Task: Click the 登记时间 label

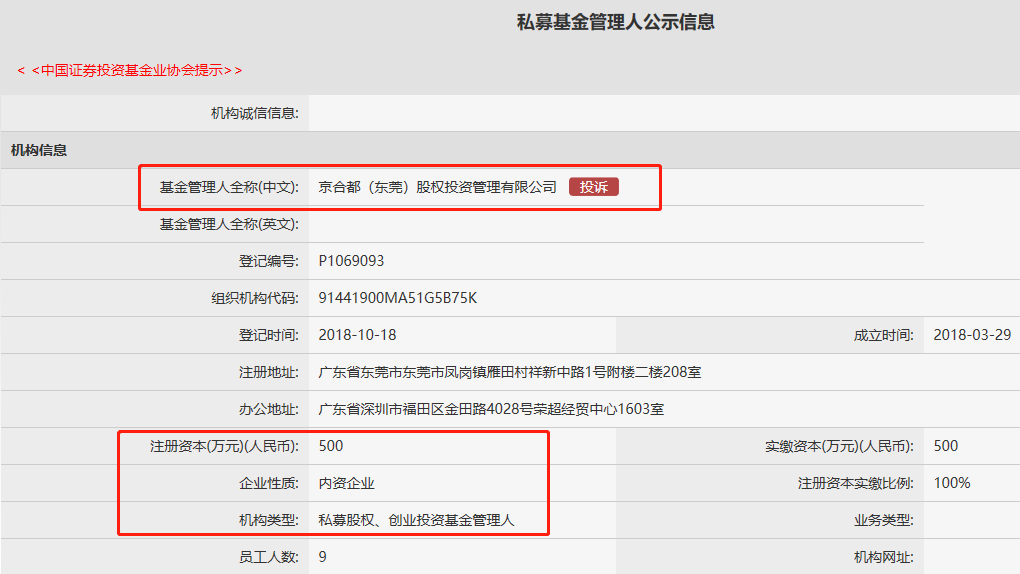Action: pyautogui.click(x=269, y=336)
